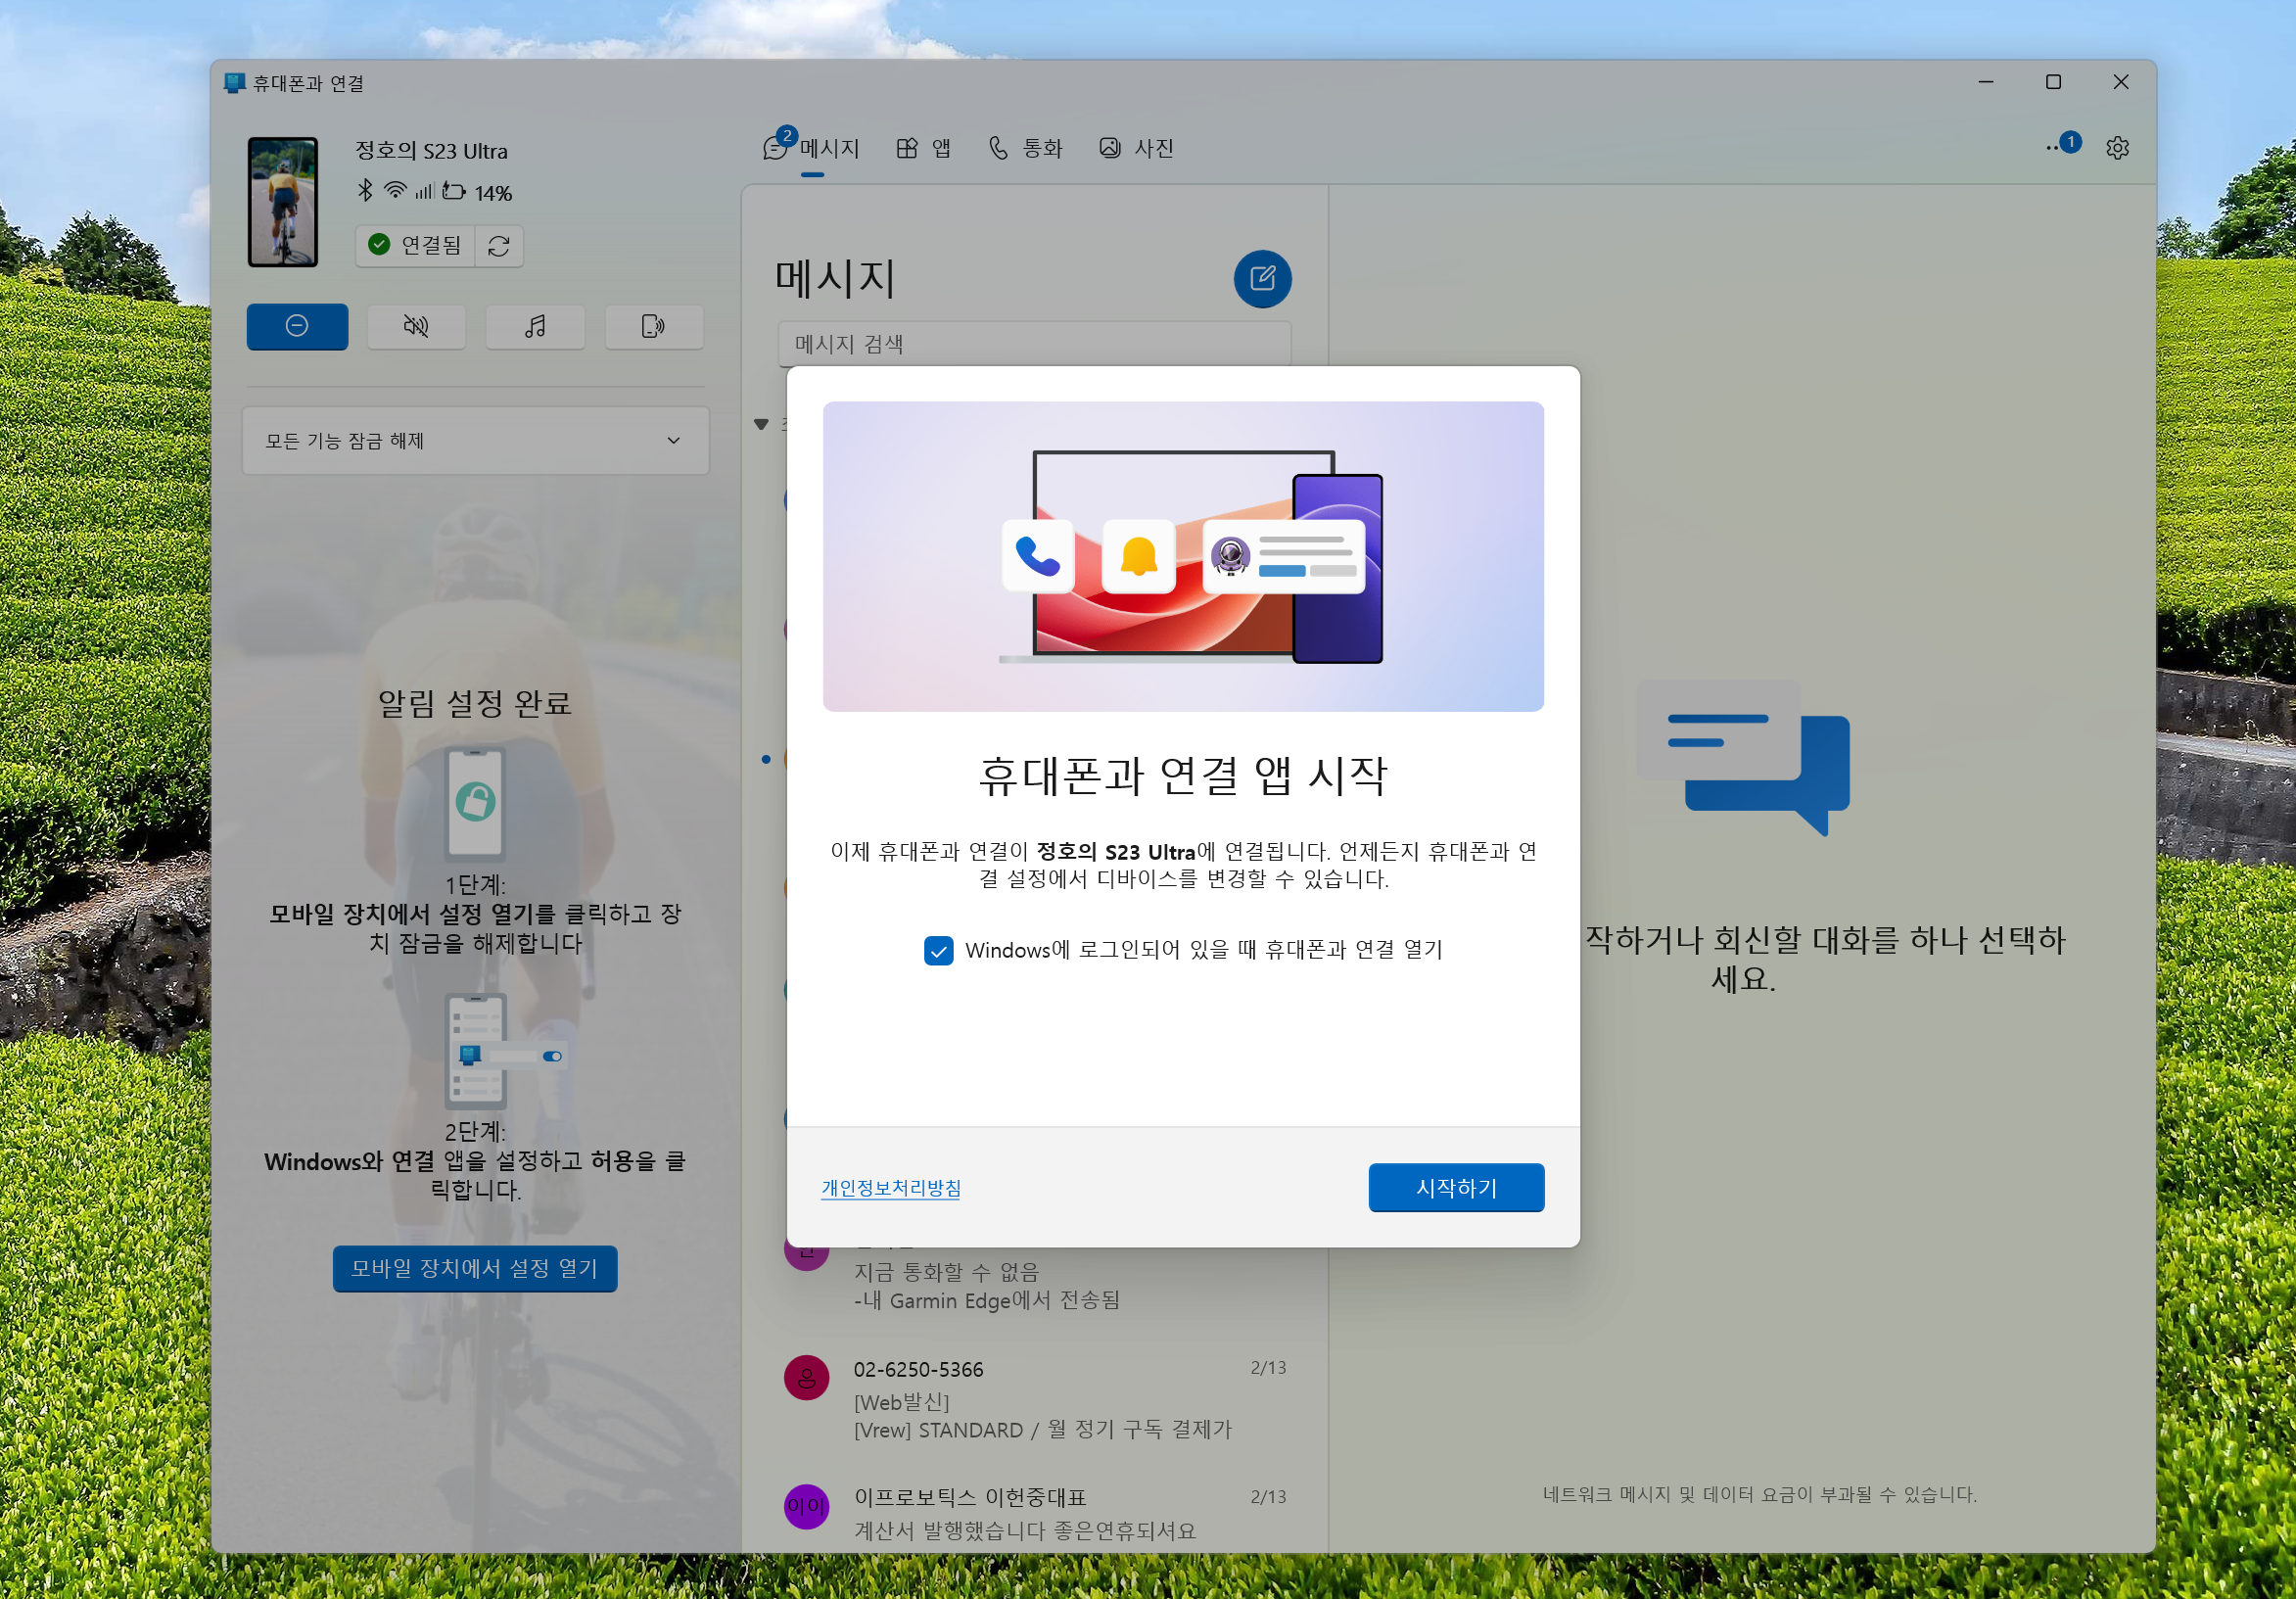The height and width of the screenshot is (1599, 2296).
Task: Open the notifications panel with badge 1
Action: coord(2062,147)
